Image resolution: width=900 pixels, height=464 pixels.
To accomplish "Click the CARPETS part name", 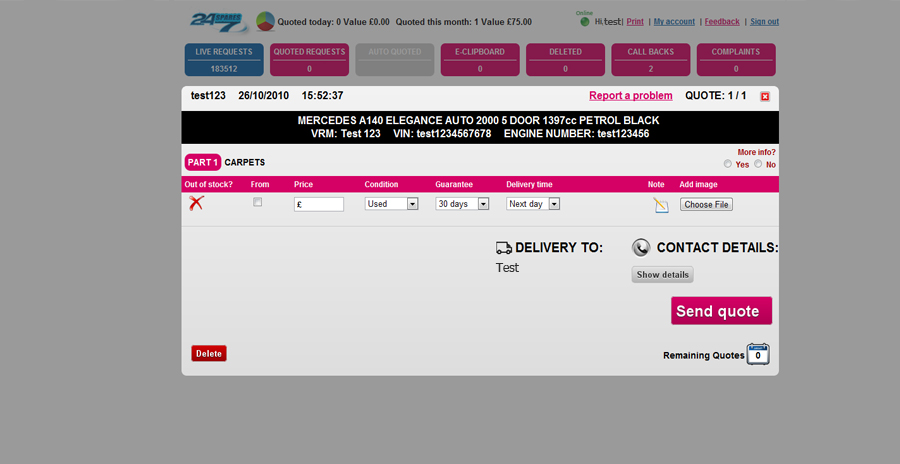I will click(x=245, y=163).
